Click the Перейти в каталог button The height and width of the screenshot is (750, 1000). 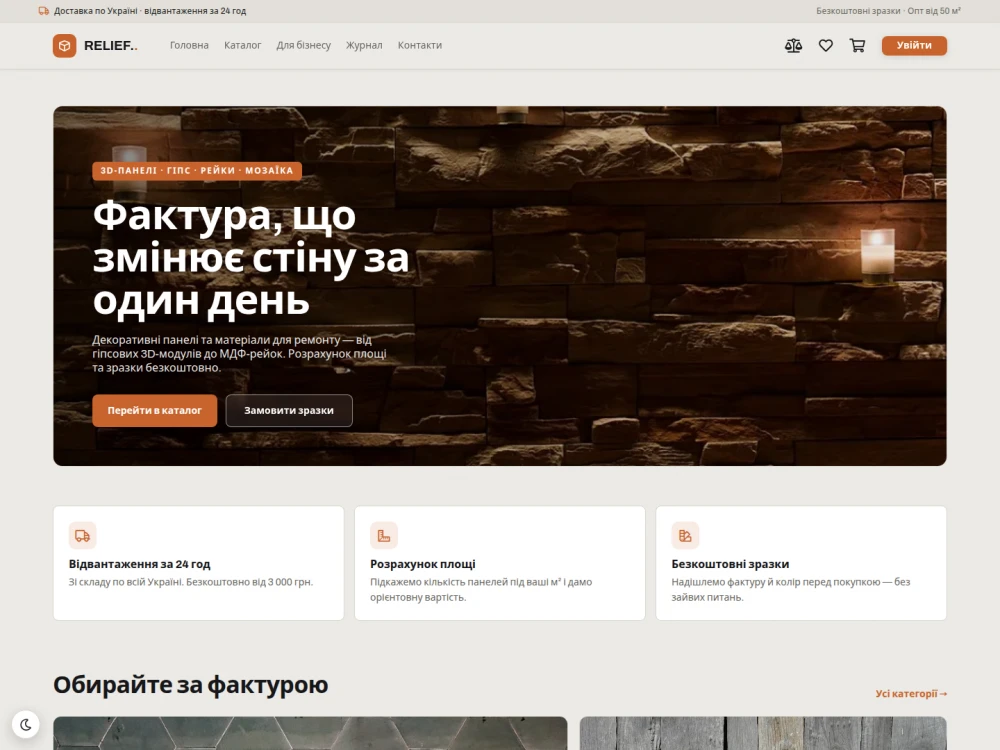[x=154, y=410]
